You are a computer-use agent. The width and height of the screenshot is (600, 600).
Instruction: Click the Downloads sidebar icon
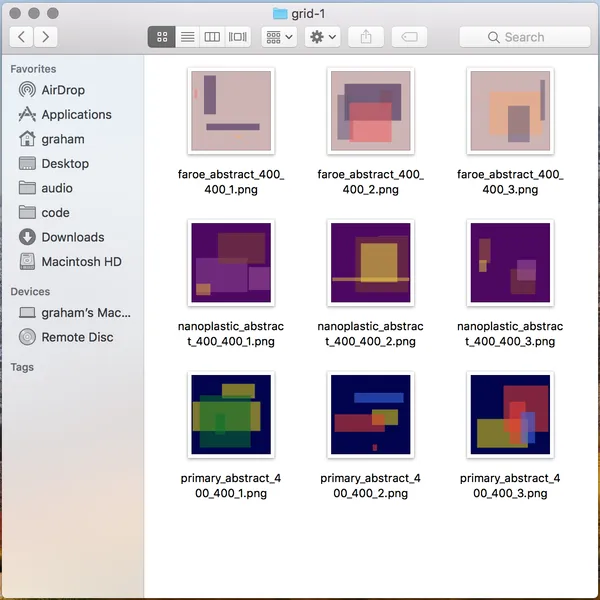[27, 237]
